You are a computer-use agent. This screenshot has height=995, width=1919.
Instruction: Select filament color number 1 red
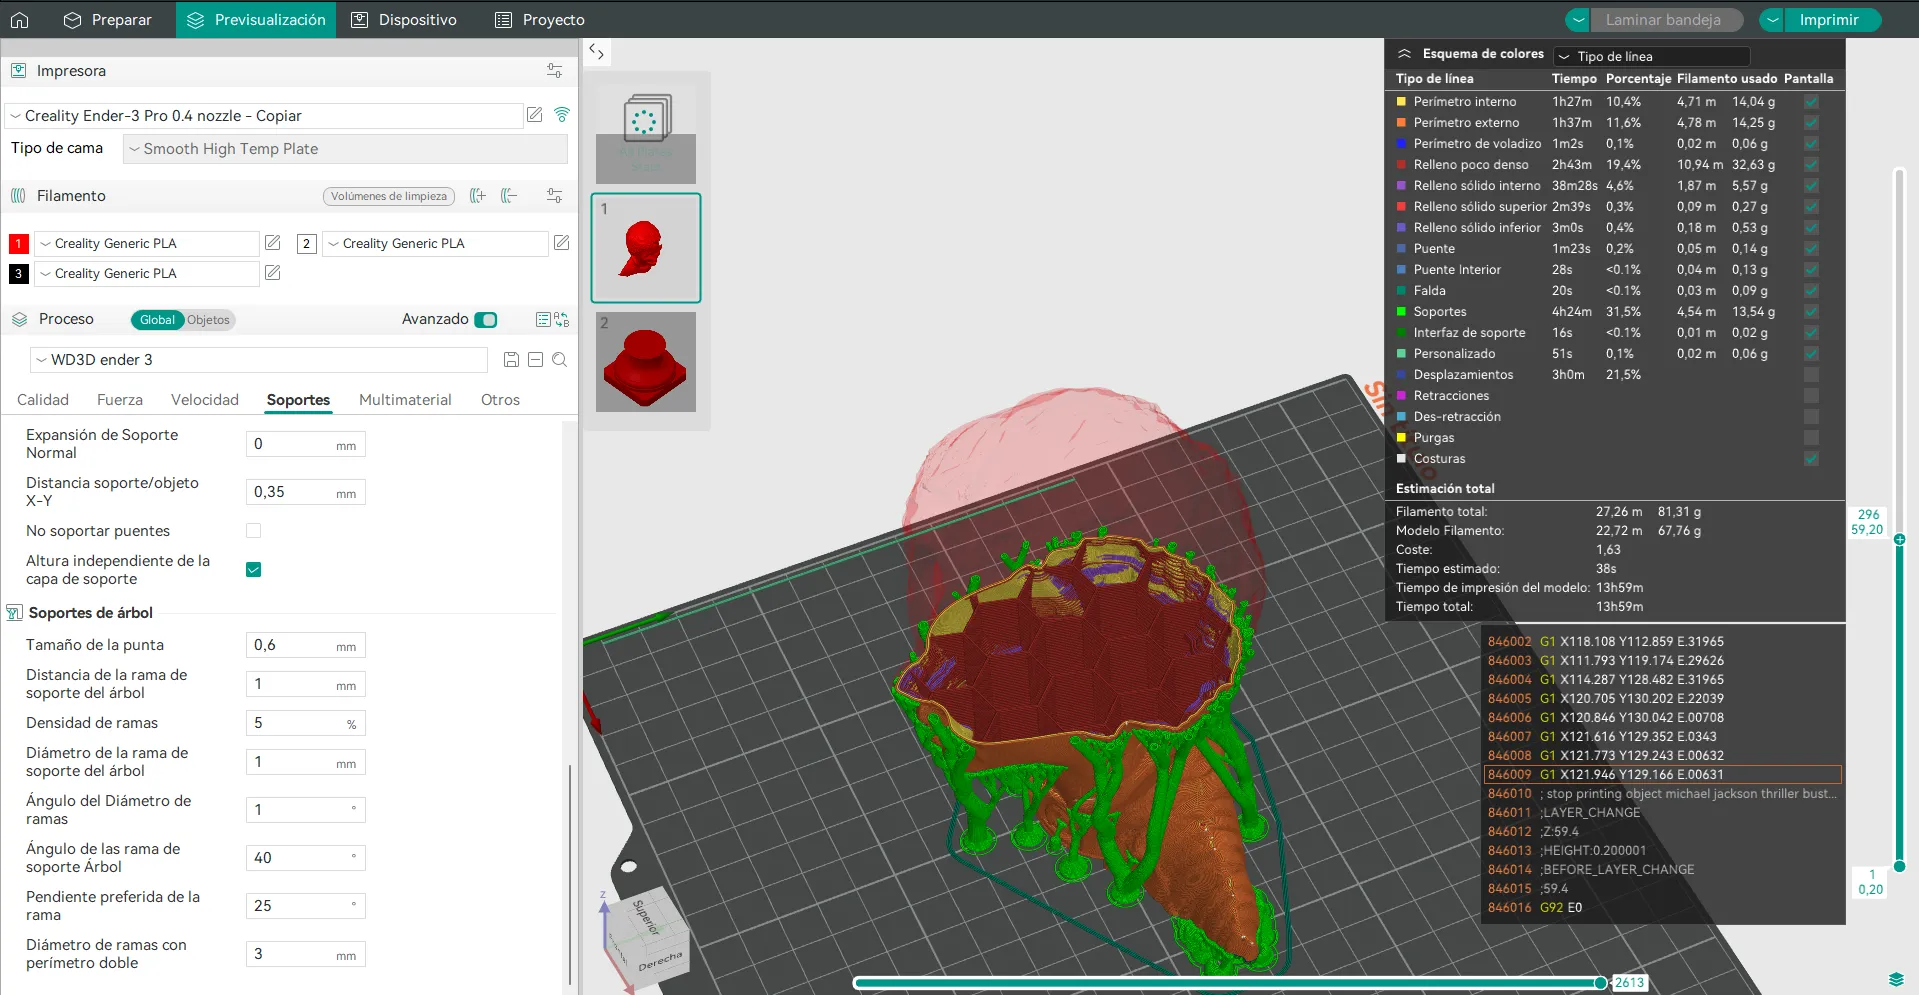pyautogui.click(x=18, y=243)
